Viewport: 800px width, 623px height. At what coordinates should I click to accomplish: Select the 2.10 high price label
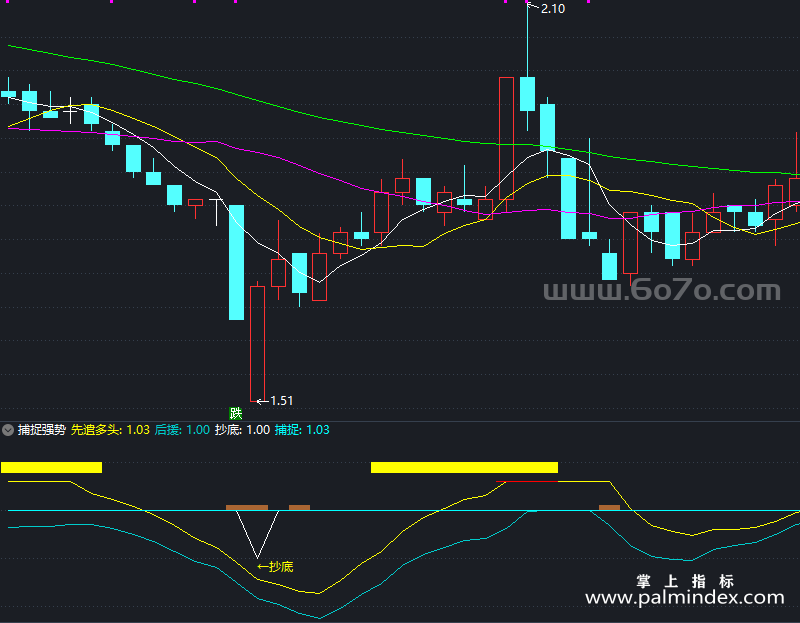(x=553, y=9)
